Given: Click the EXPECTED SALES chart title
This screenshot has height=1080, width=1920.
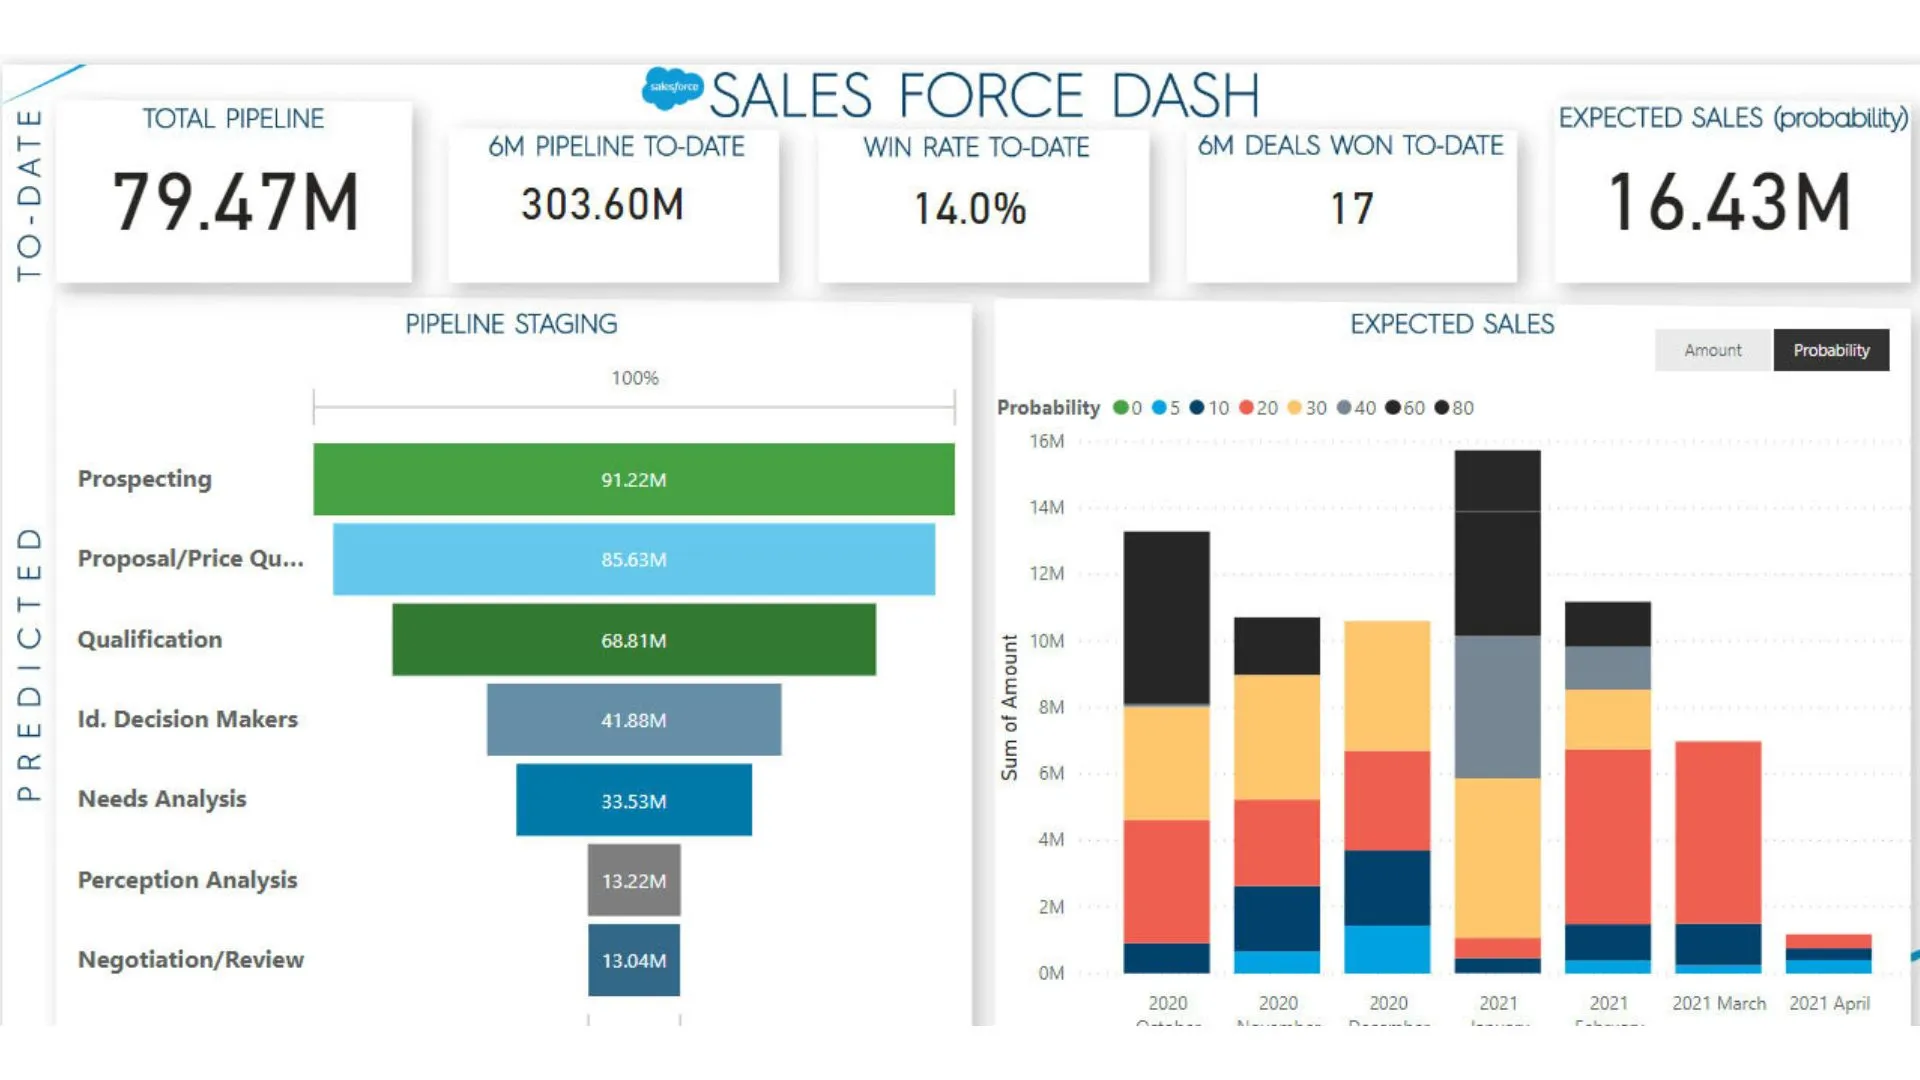Looking at the screenshot, I should (1452, 324).
